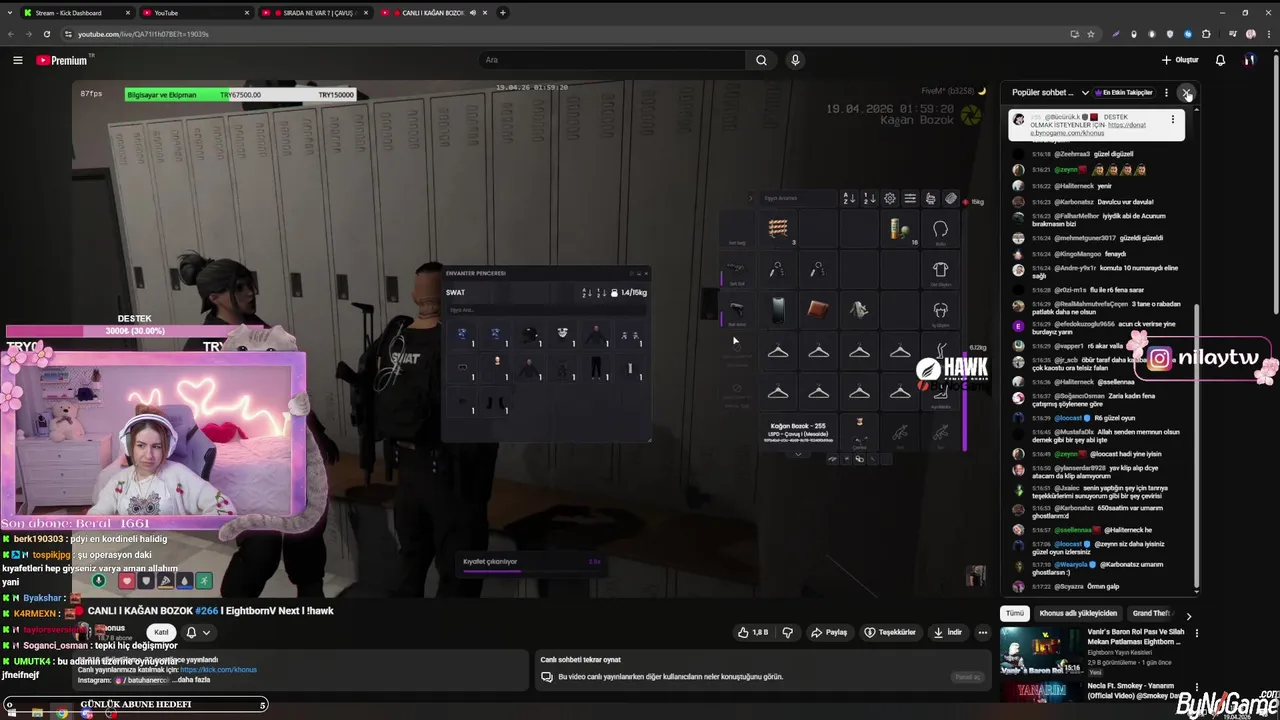This screenshot has height=720, width=1280.
Task: Close the Envanter Penceresi window
Action: [x=645, y=273]
